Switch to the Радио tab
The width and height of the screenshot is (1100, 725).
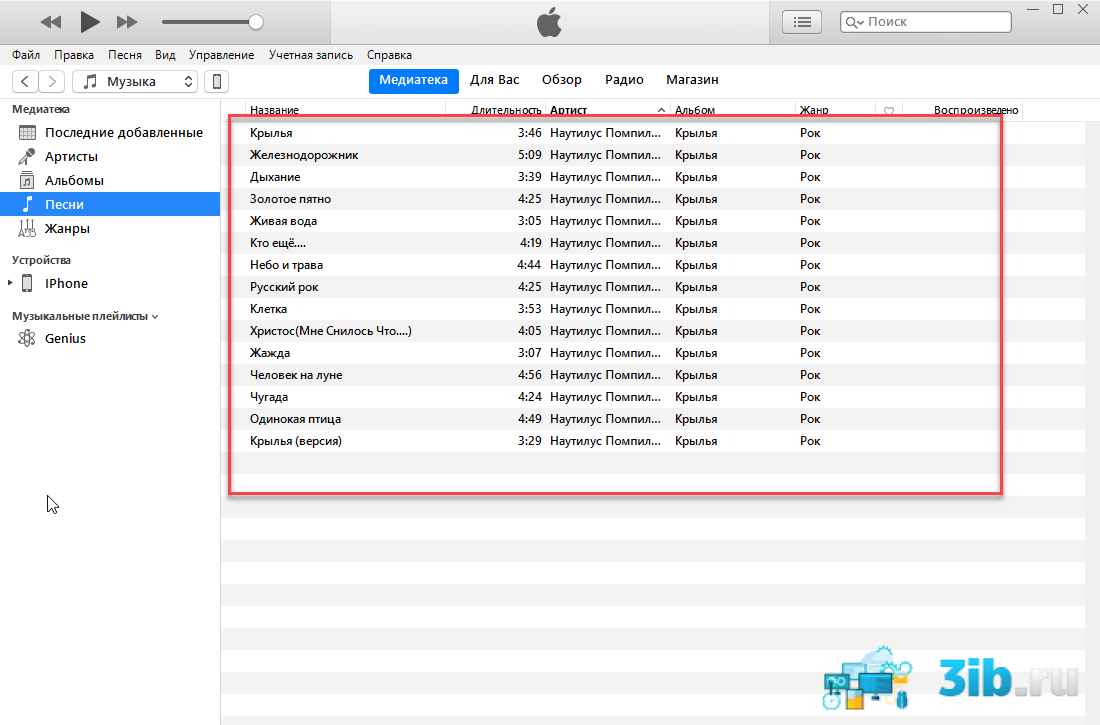coord(624,80)
